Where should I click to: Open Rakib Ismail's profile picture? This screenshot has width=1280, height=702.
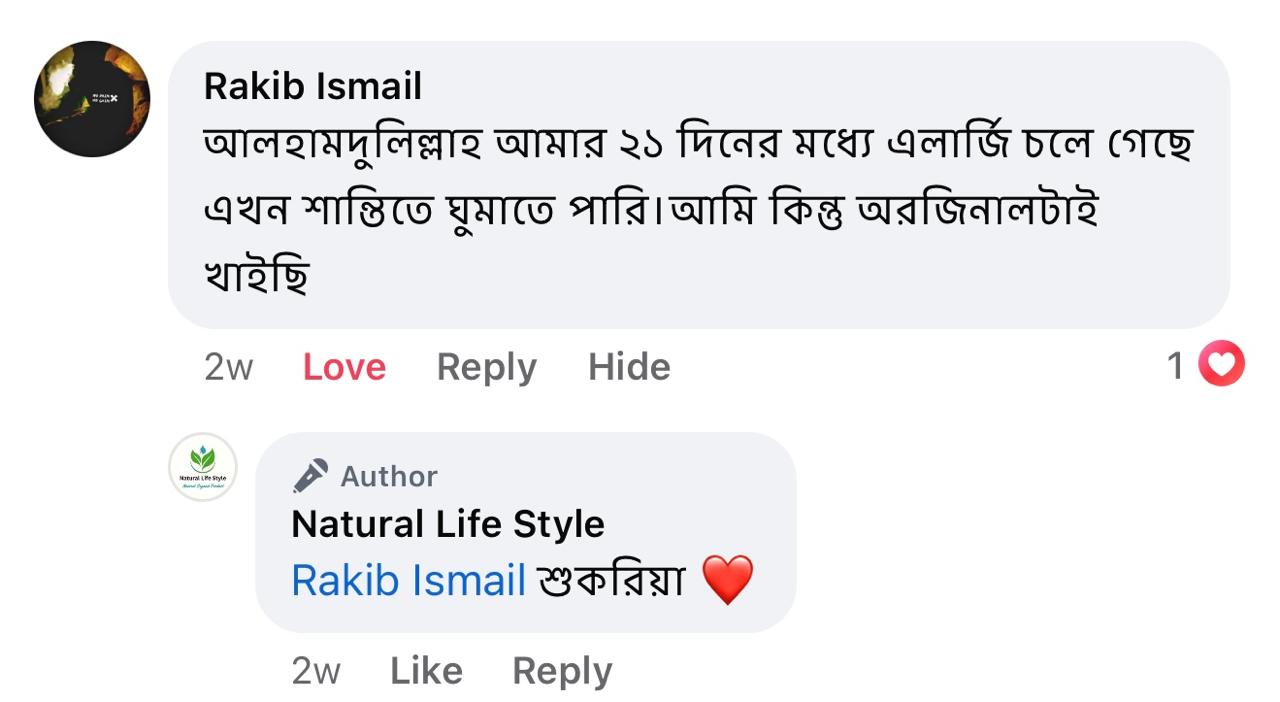tap(92, 99)
